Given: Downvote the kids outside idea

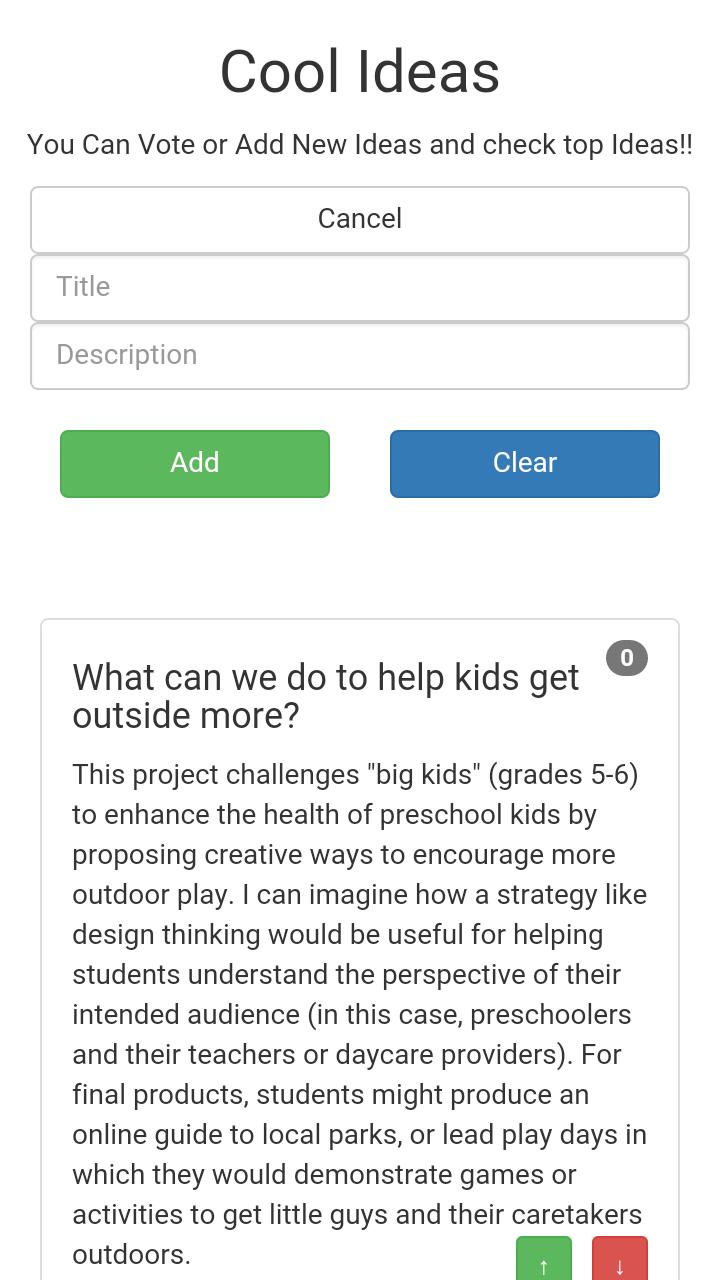Looking at the screenshot, I should pyautogui.click(x=619, y=1260).
